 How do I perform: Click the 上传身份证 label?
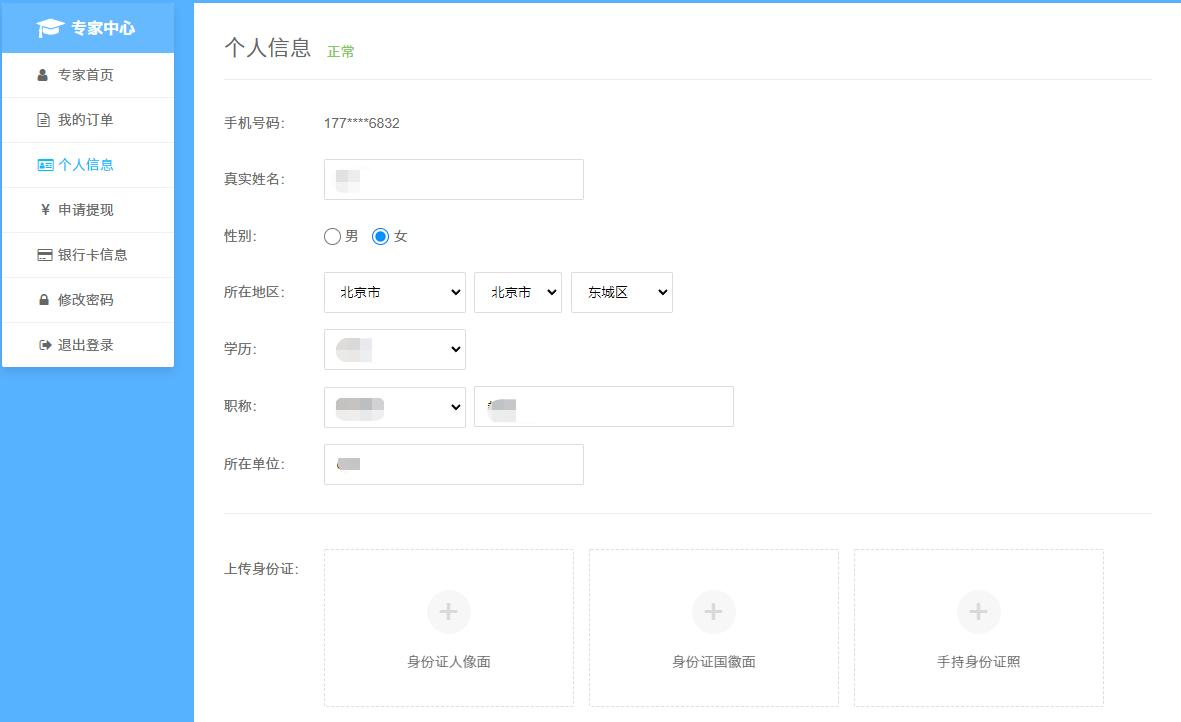click(261, 569)
